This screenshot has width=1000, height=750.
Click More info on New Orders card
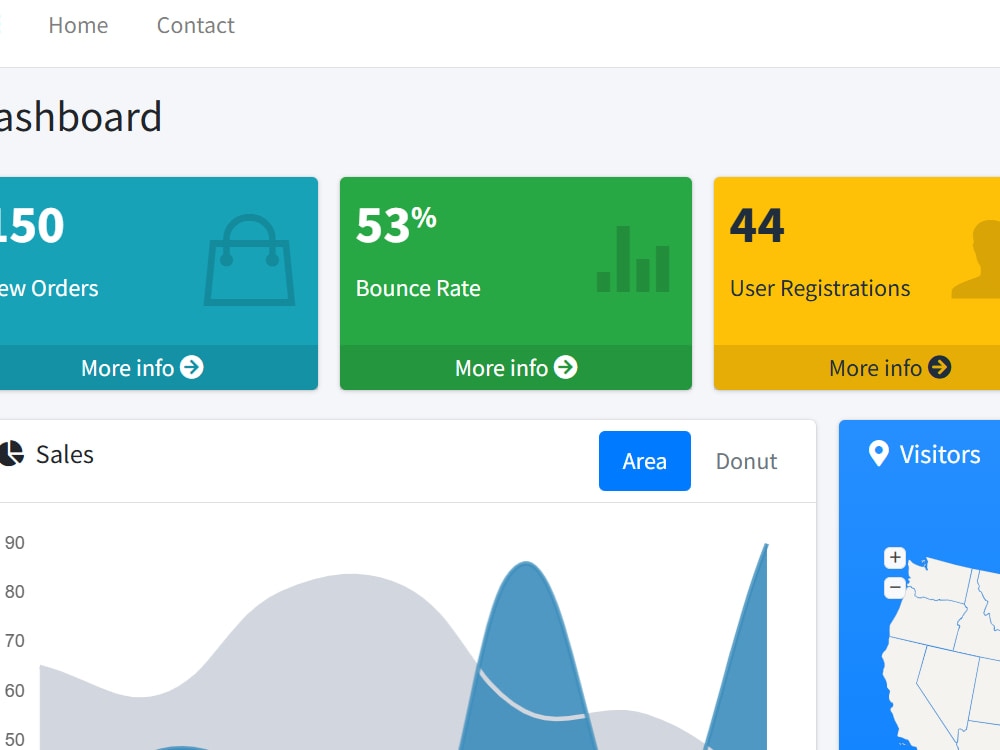(142, 368)
